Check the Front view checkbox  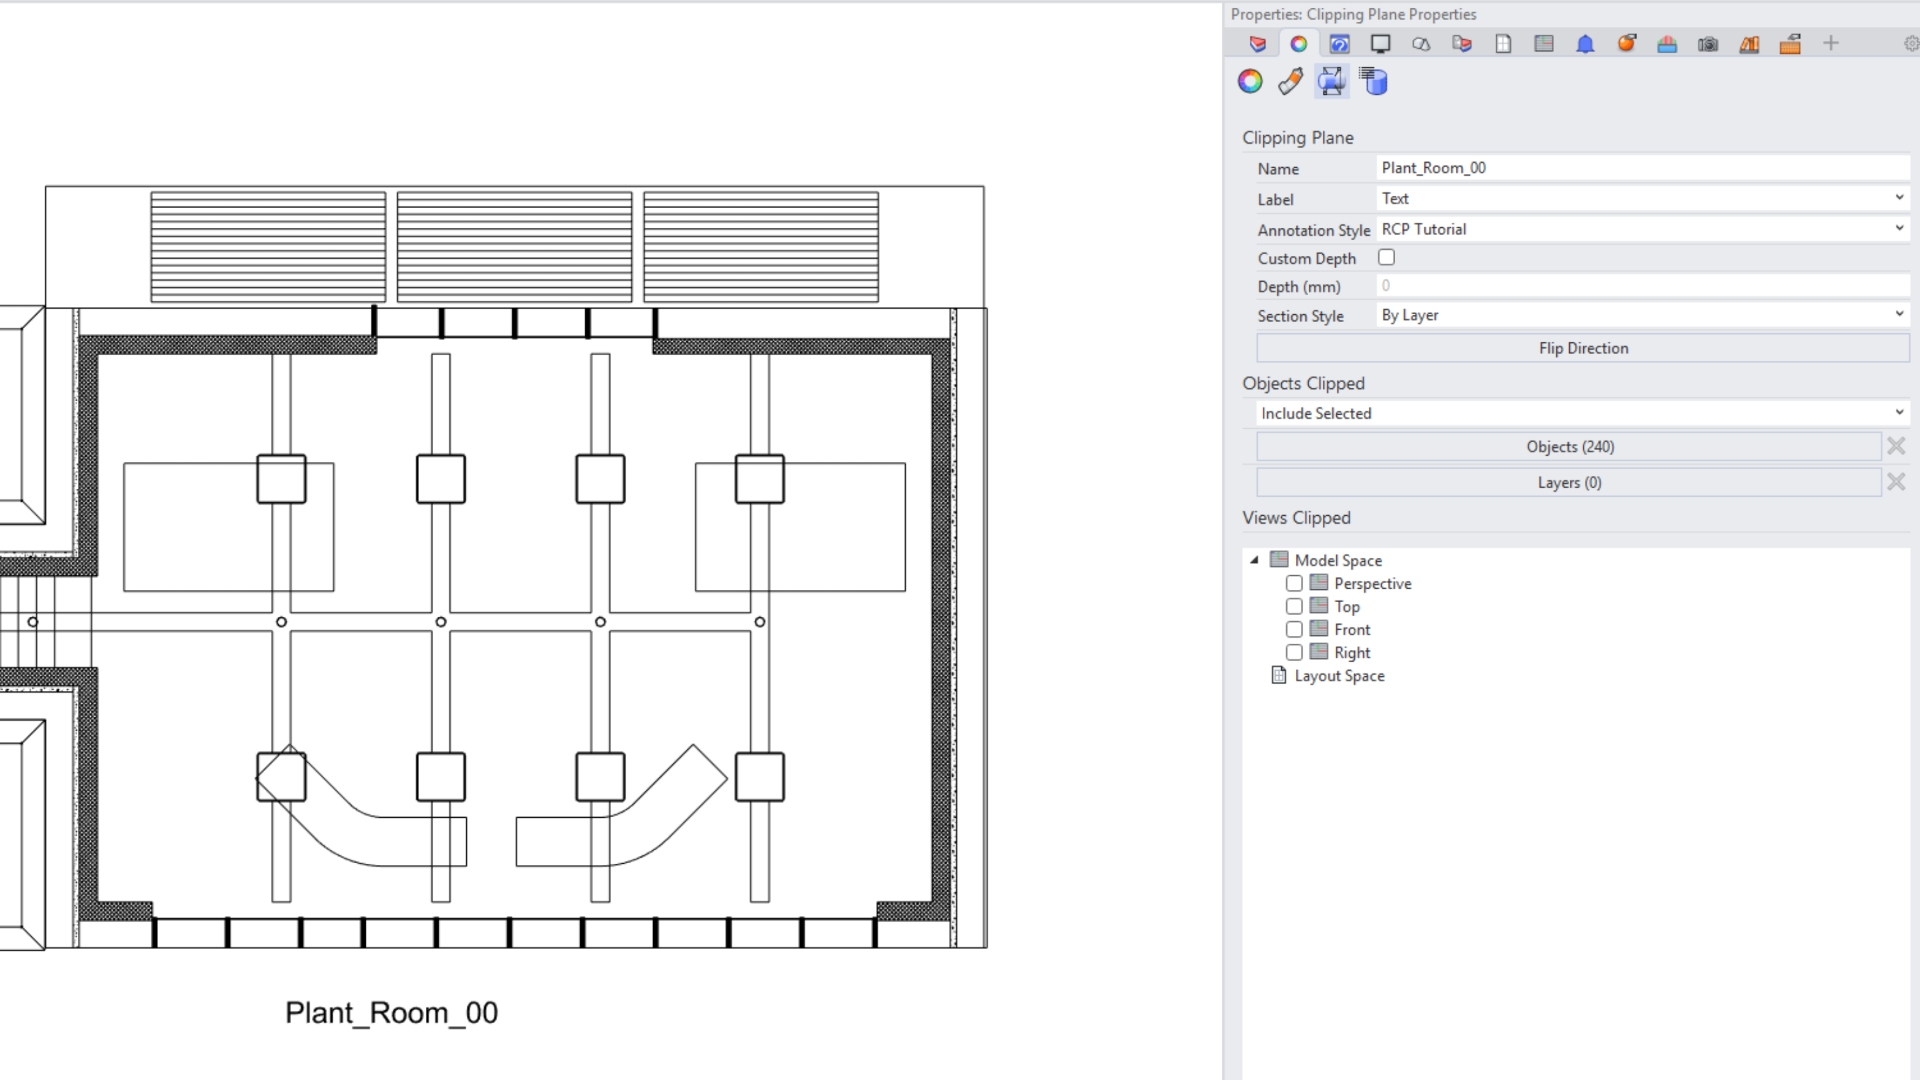click(x=1294, y=630)
